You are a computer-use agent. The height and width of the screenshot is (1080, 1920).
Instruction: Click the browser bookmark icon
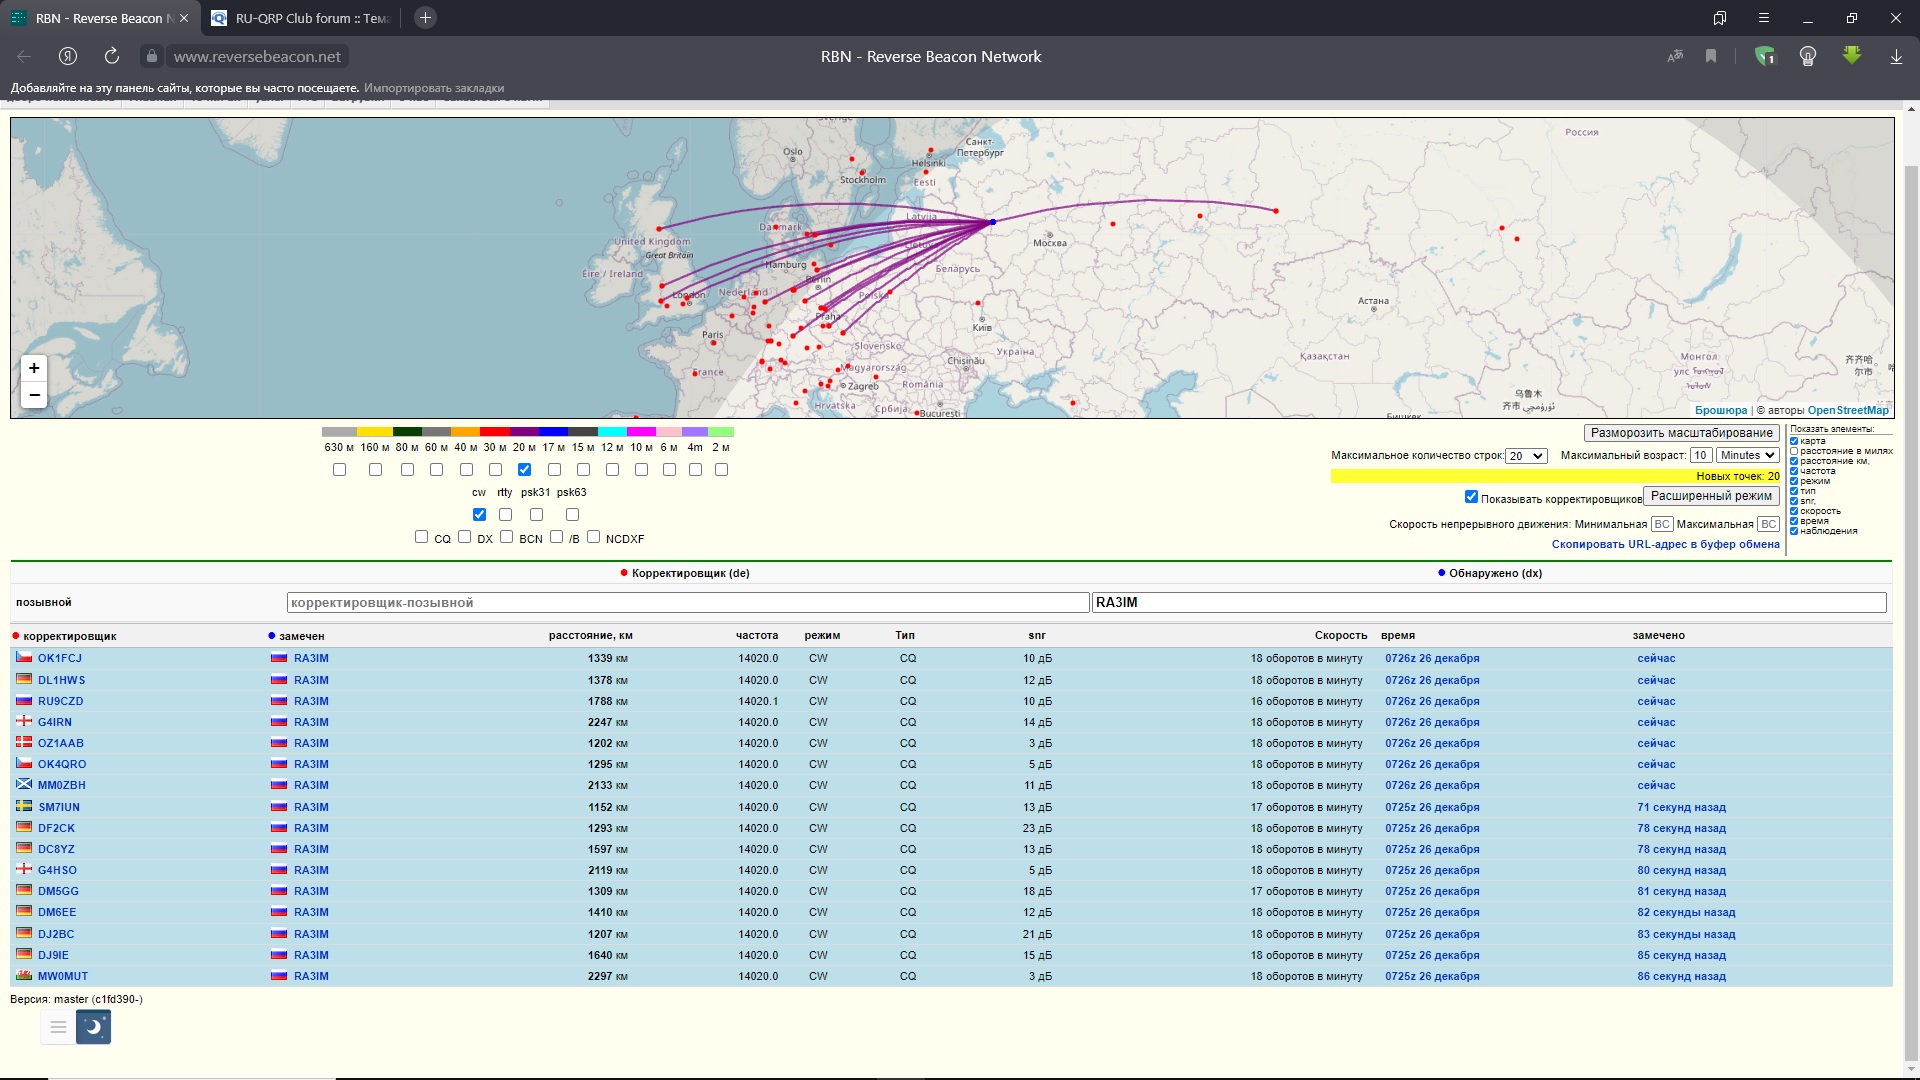pos(1711,56)
